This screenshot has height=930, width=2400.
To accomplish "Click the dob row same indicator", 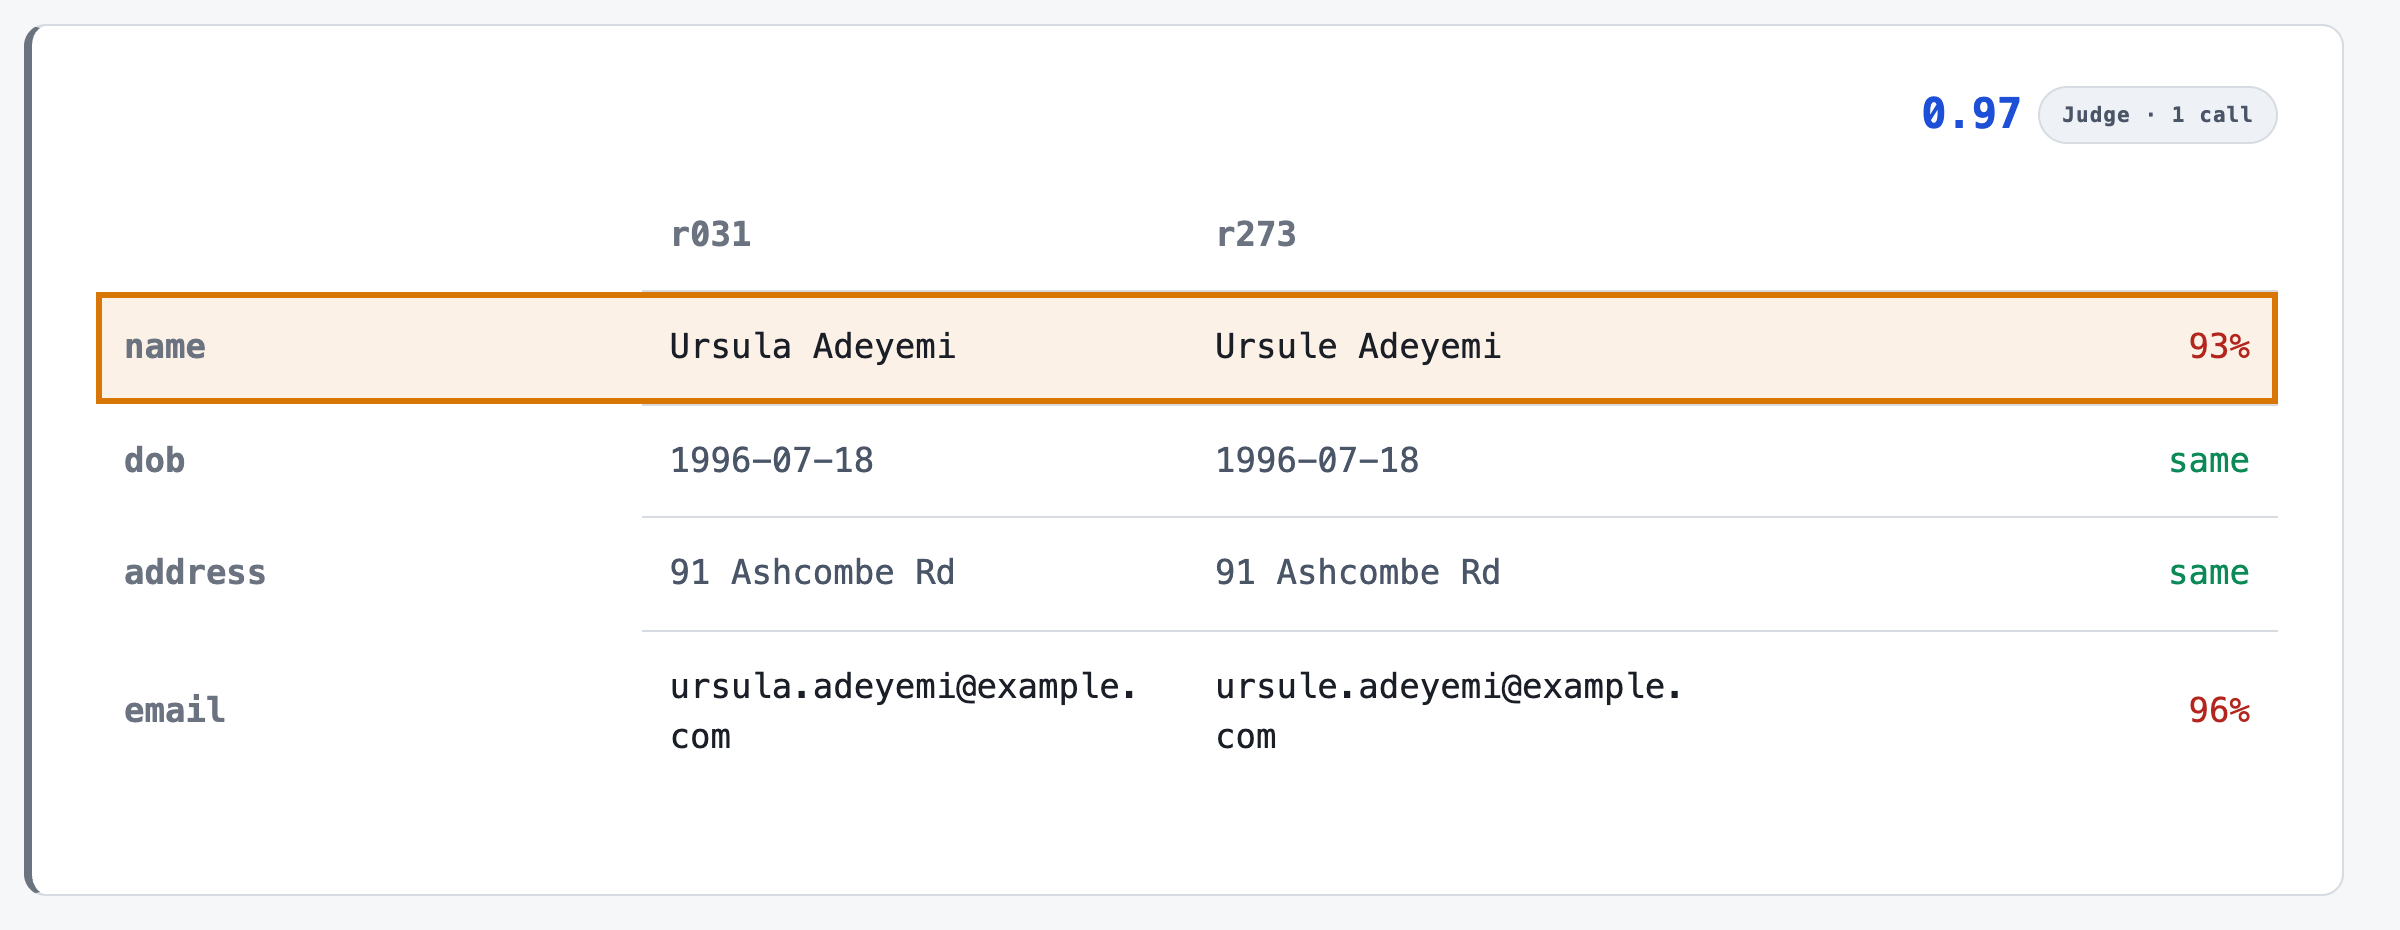I will click(2209, 461).
